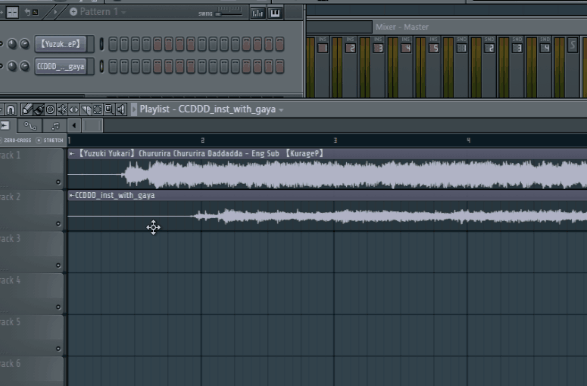
Task: Select mixer insert track 1
Action: 322,48
